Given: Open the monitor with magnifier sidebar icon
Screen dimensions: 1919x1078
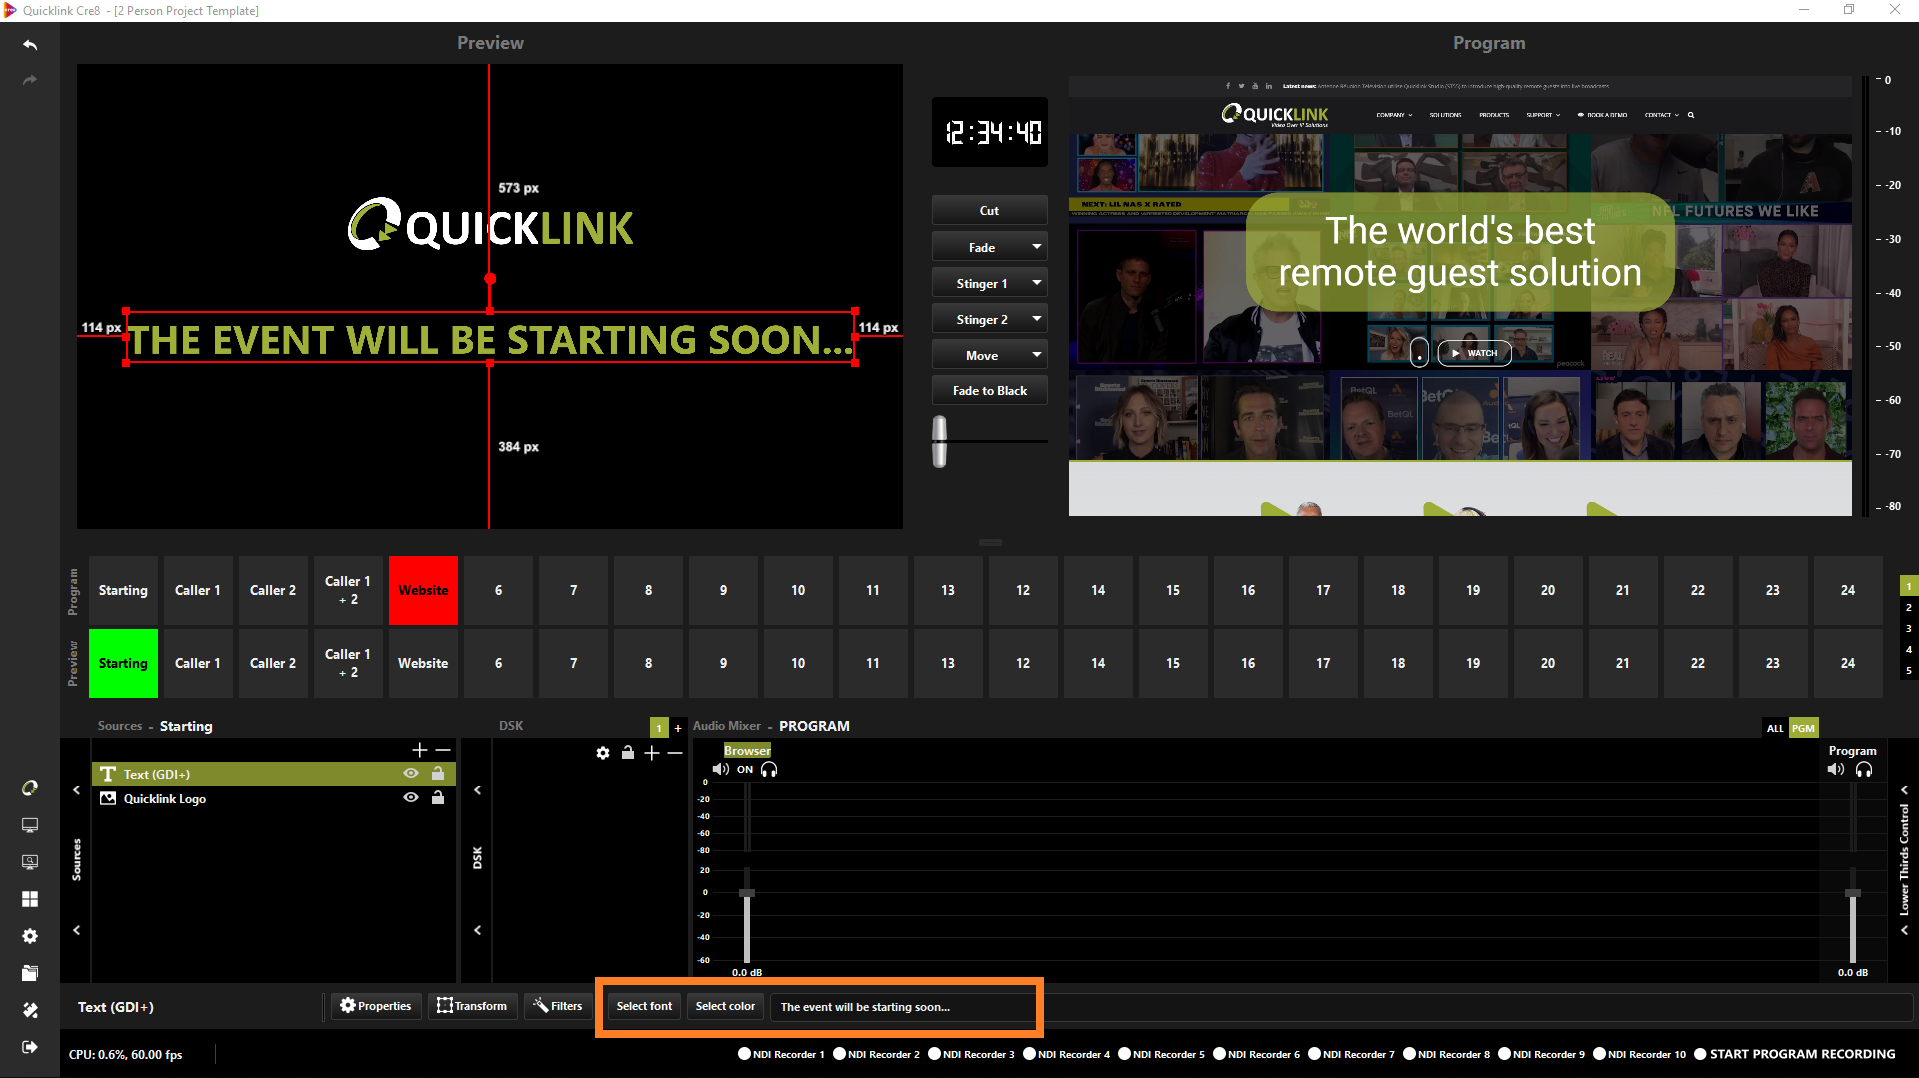Looking at the screenshot, I should click(30, 862).
